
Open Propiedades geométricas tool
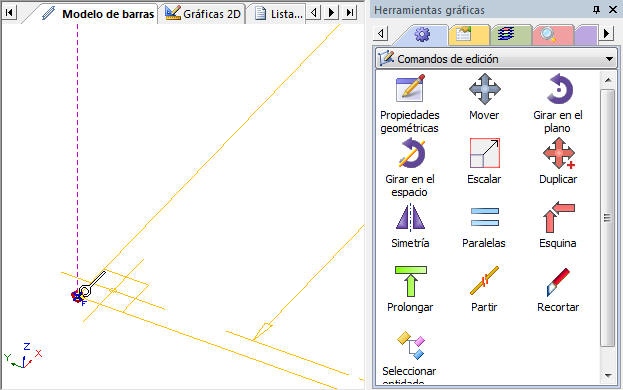coord(410,89)
